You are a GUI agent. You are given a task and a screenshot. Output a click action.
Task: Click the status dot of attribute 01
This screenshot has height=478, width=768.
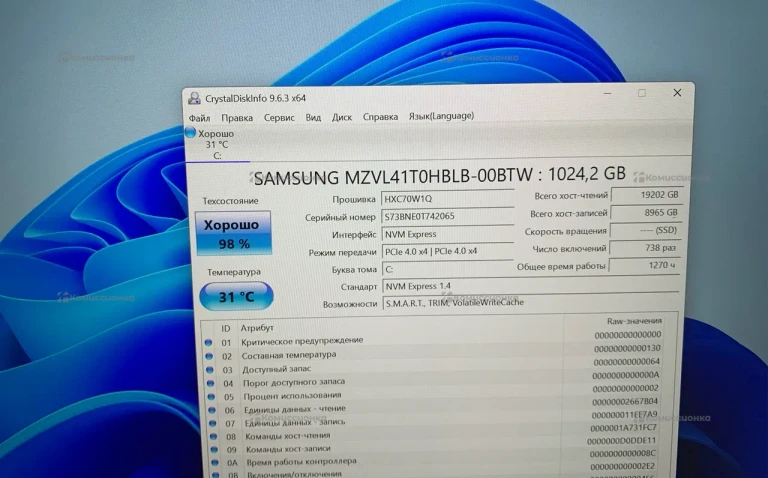209,343
